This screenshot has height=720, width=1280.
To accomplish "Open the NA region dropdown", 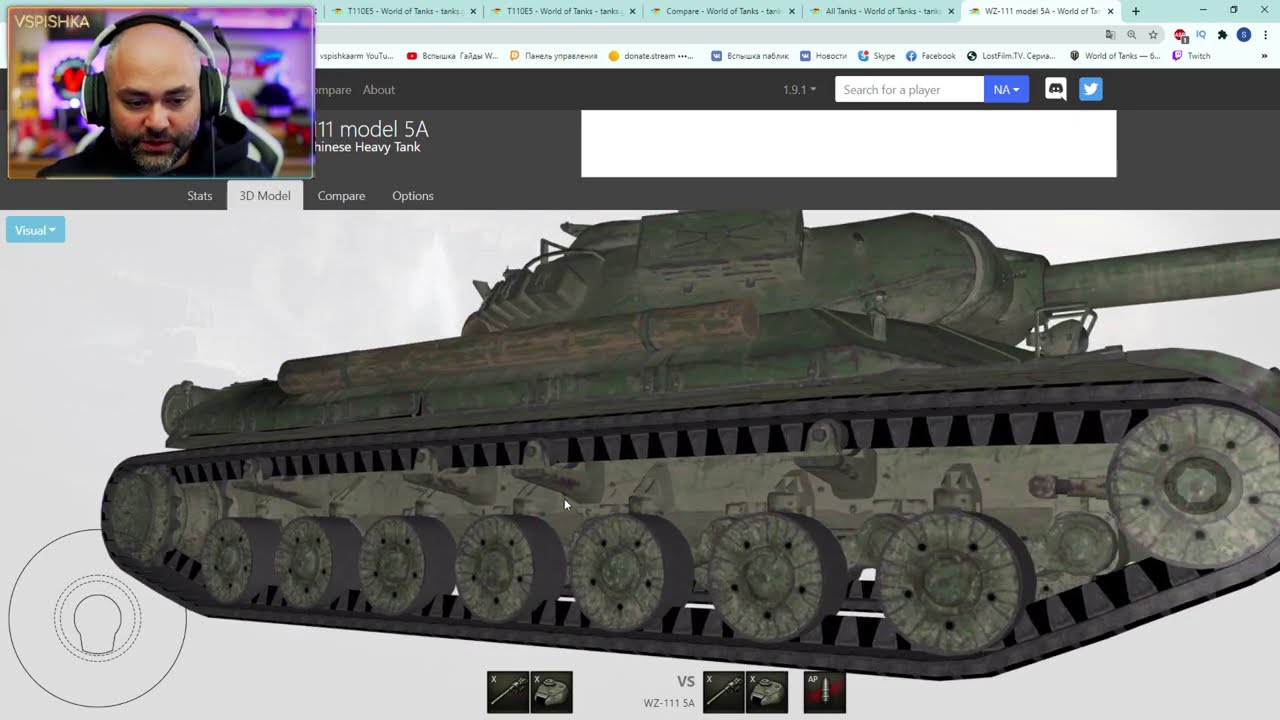I will [x=1006, y=89].
